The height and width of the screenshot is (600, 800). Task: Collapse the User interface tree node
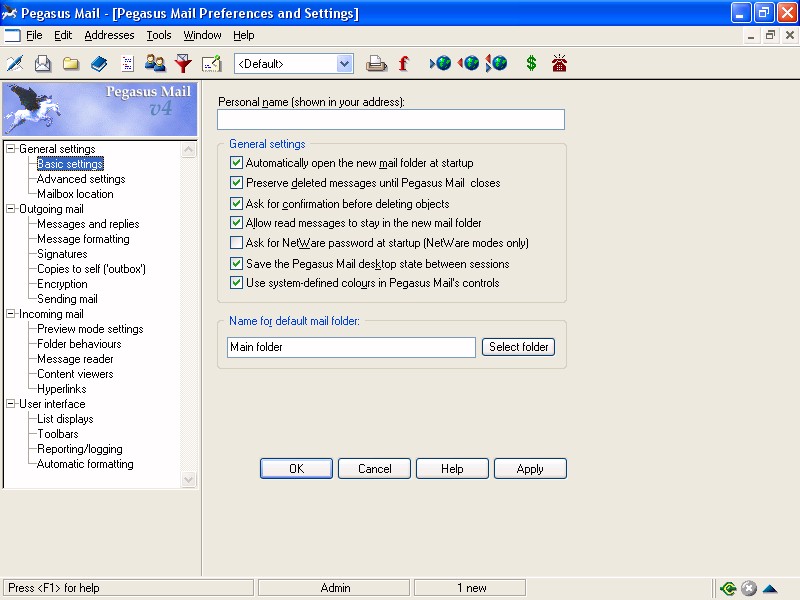(10, 404)
